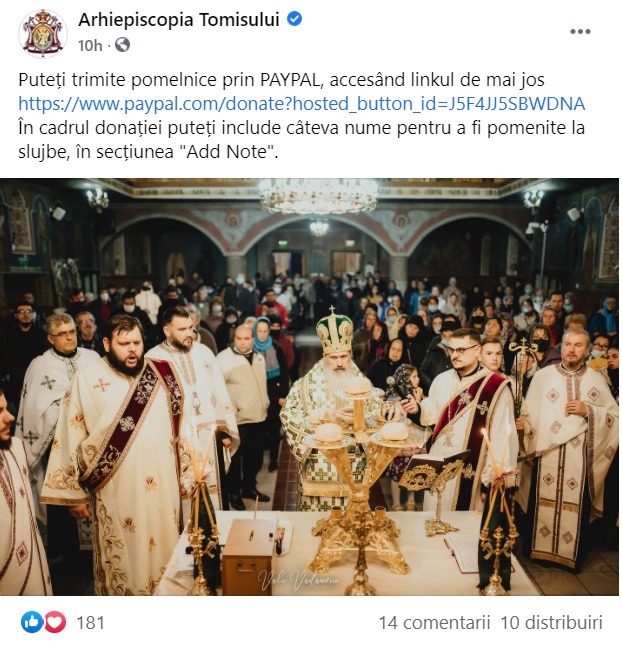Click the blue Like reaction icon

click(32, 622)
